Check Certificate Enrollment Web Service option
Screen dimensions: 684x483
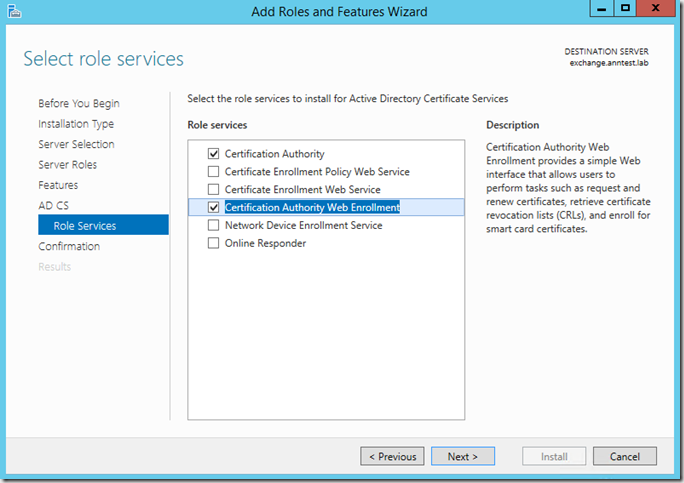[x=213, y=190]
